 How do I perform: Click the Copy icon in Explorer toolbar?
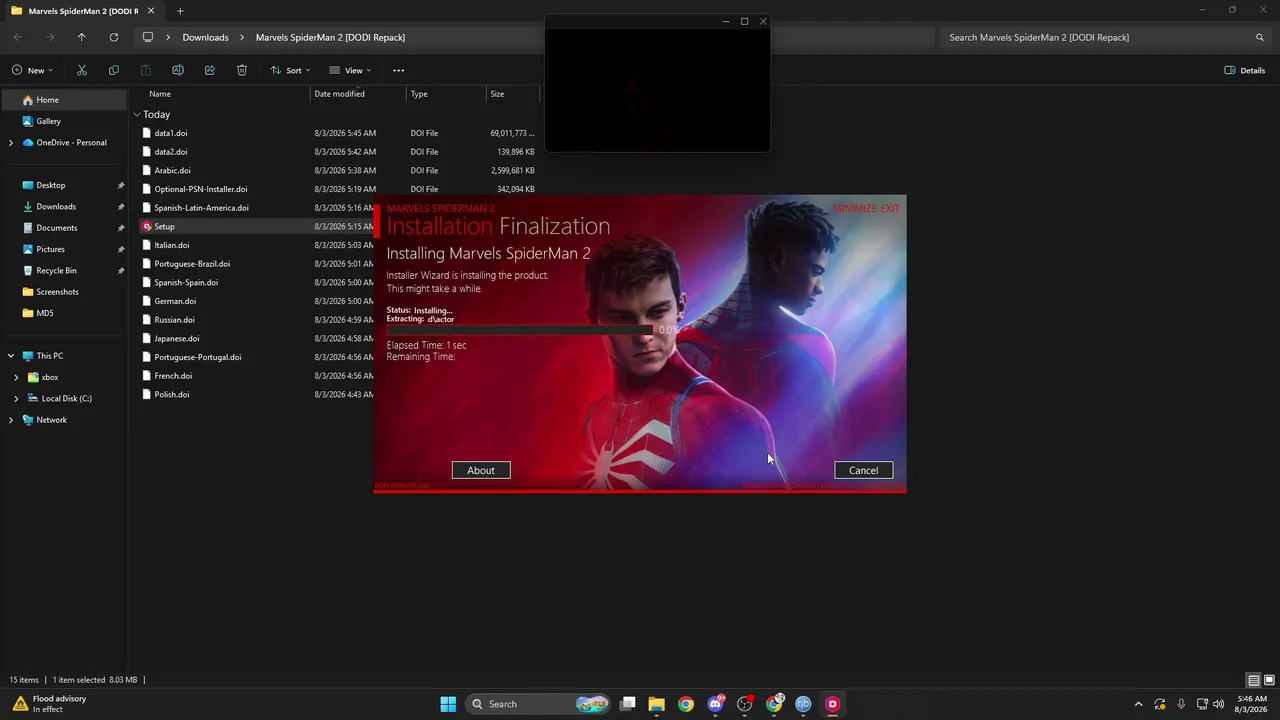[114, 70]
